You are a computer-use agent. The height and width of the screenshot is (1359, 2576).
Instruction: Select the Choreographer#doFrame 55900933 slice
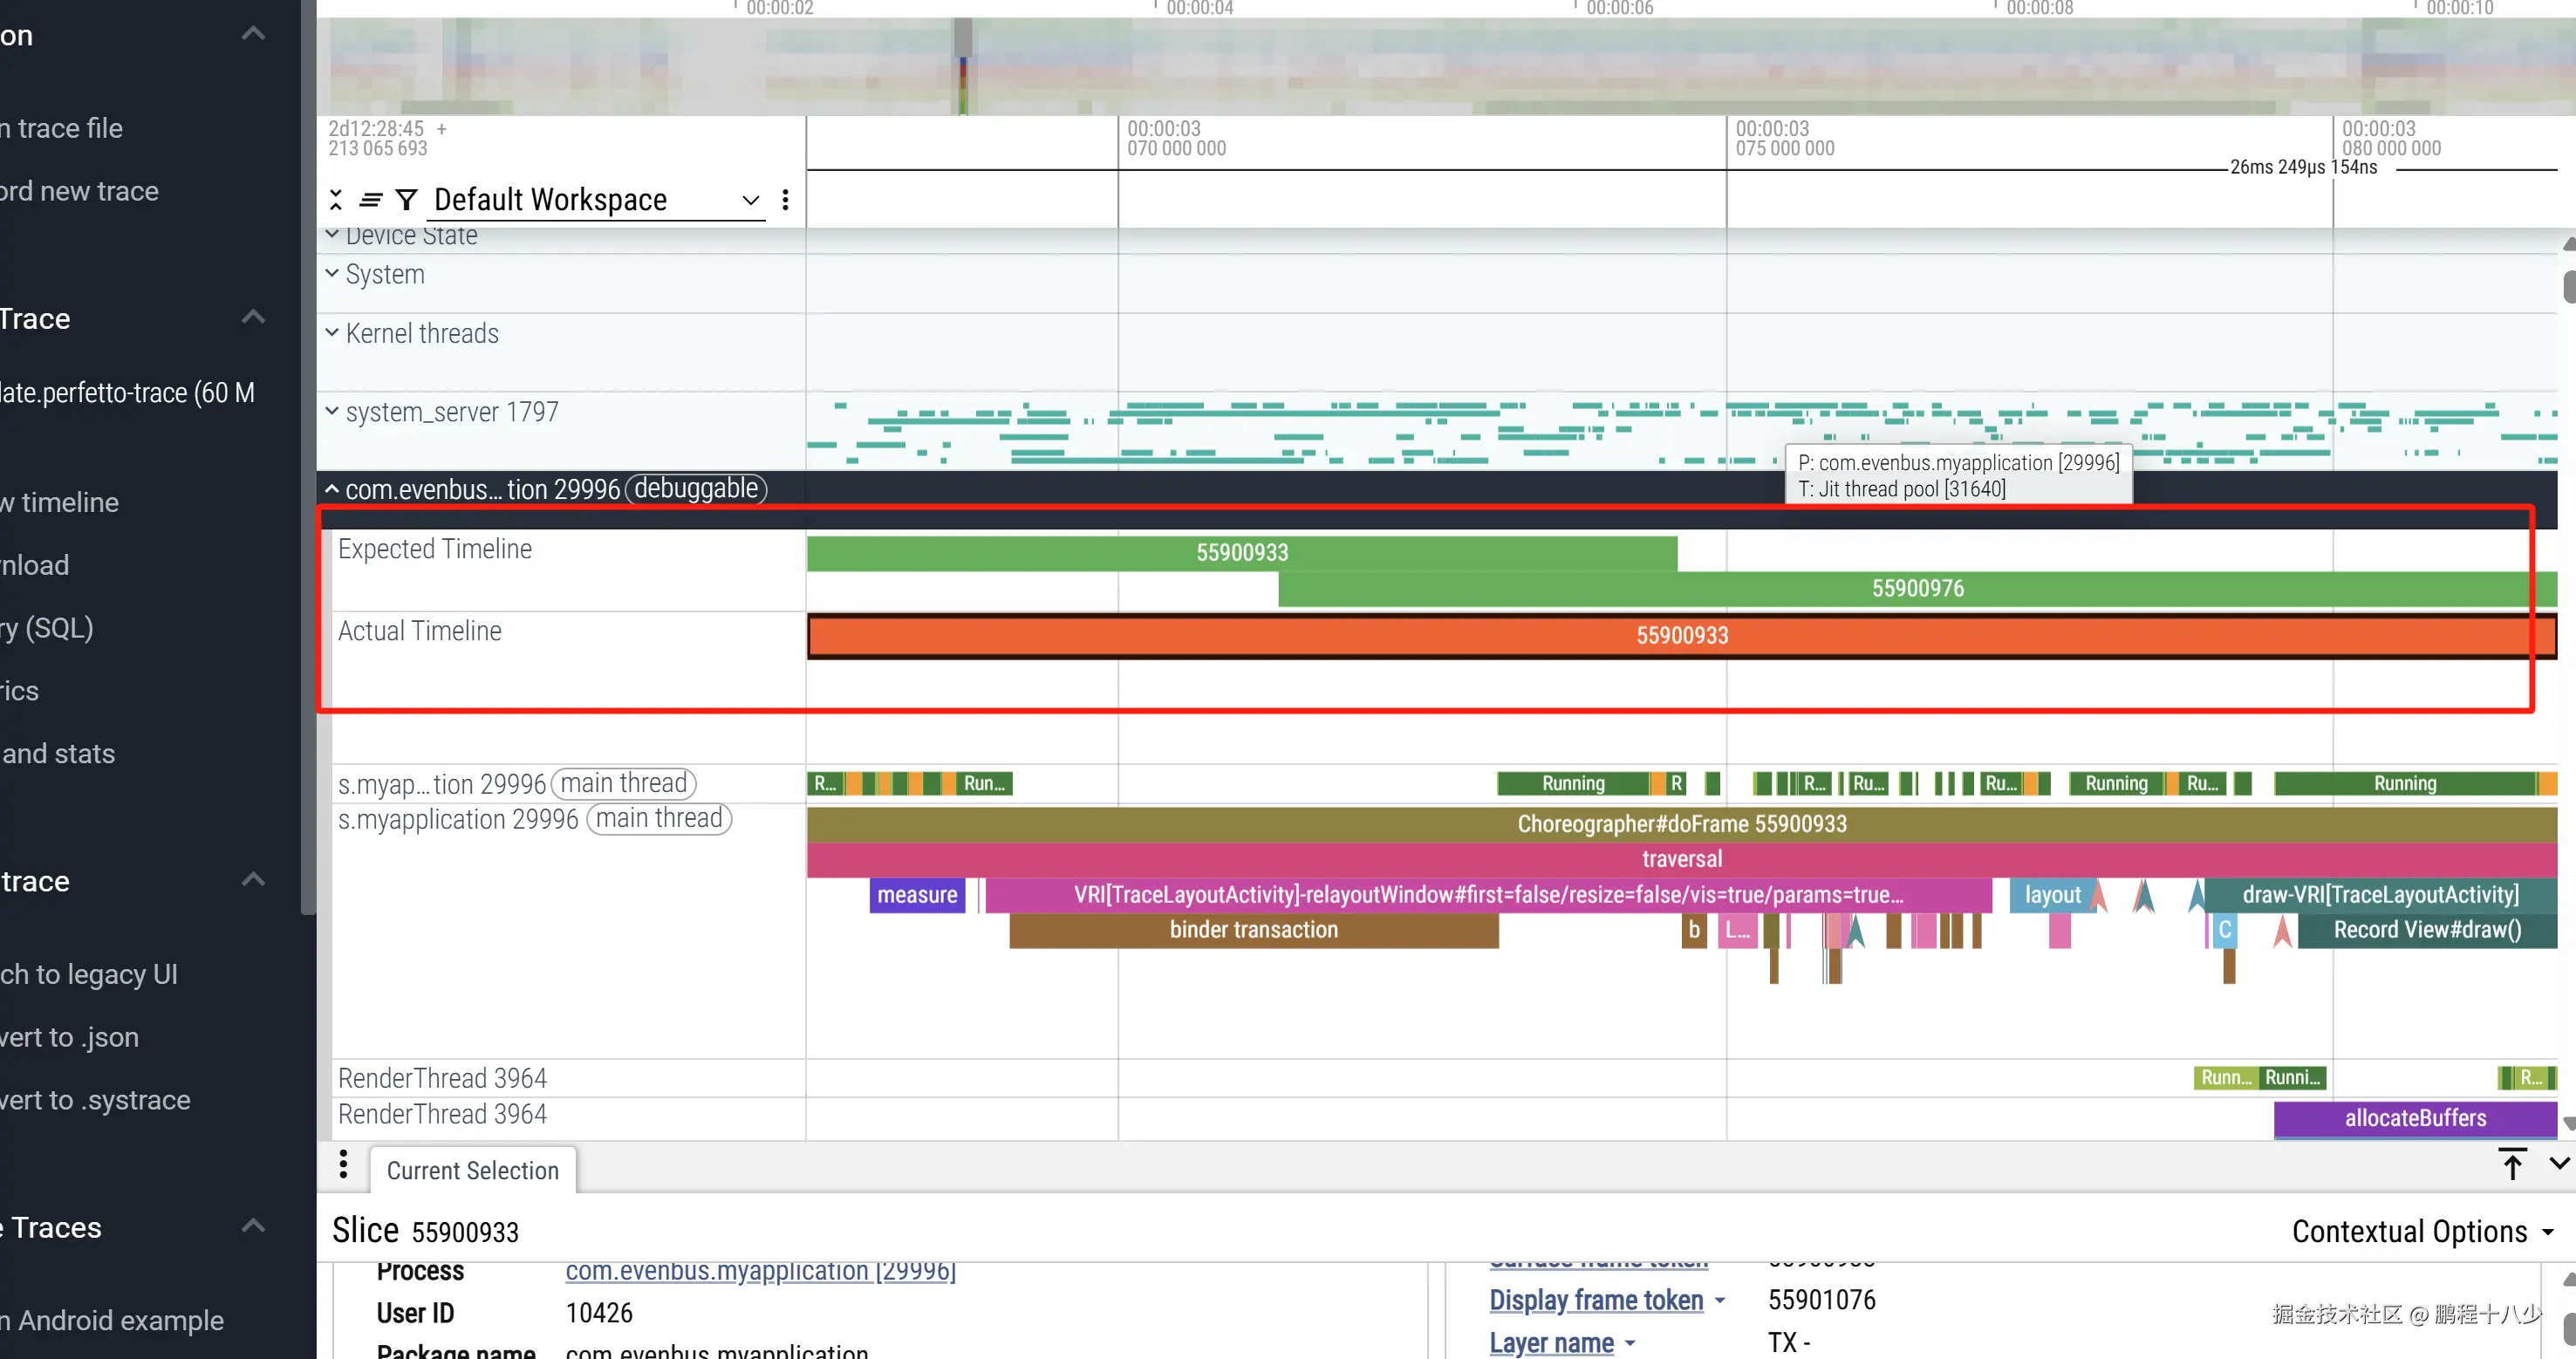click(1680, 824)
